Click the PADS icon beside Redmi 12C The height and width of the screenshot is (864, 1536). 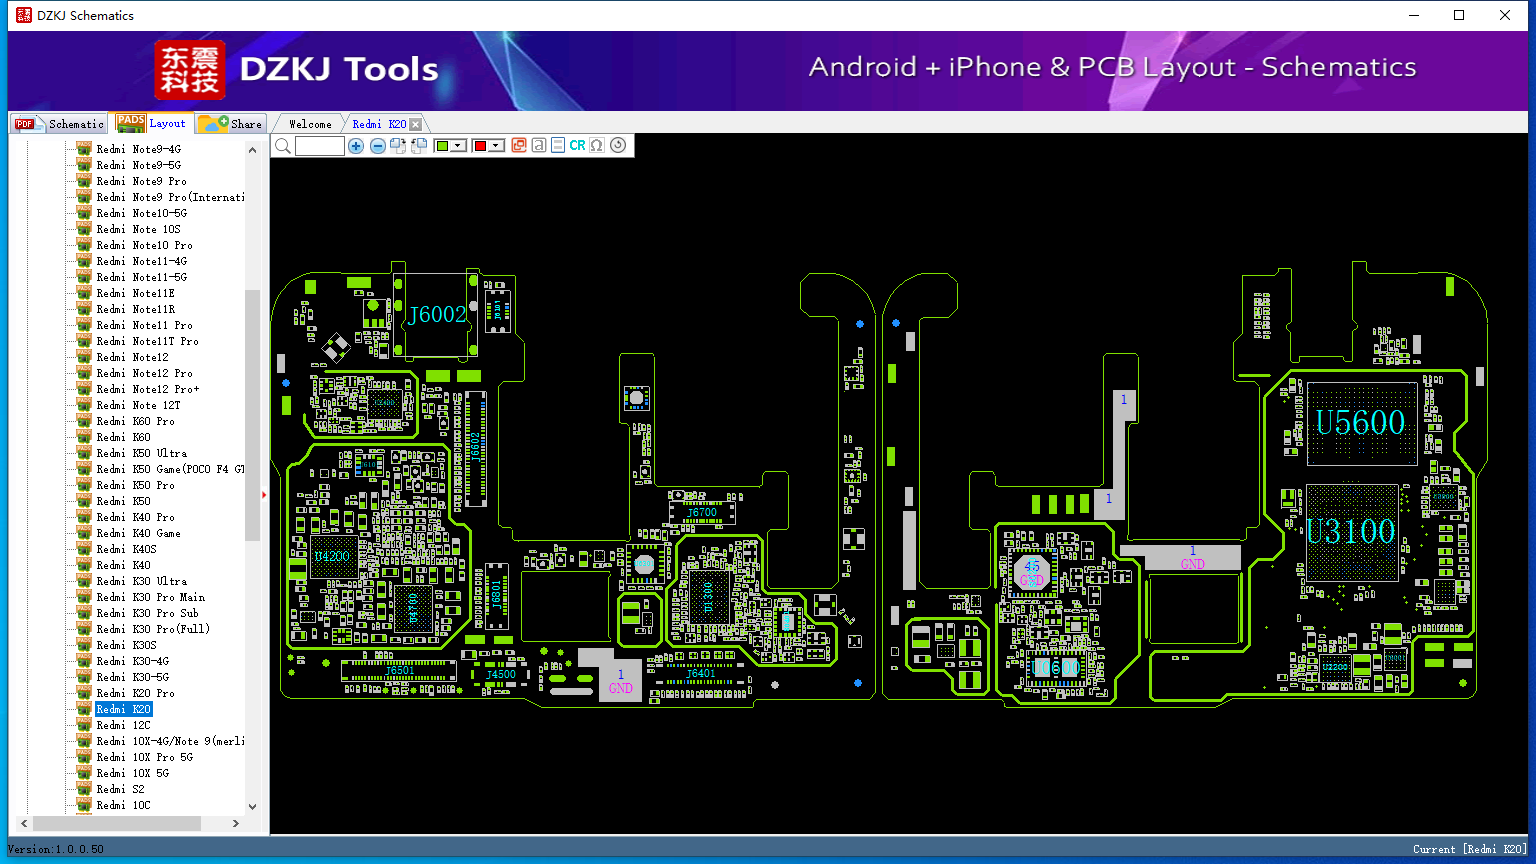84,725
